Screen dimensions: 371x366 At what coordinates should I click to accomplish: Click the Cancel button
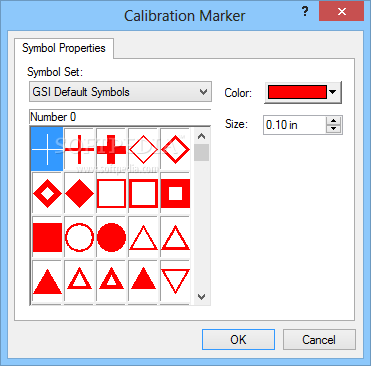[319, 340]
